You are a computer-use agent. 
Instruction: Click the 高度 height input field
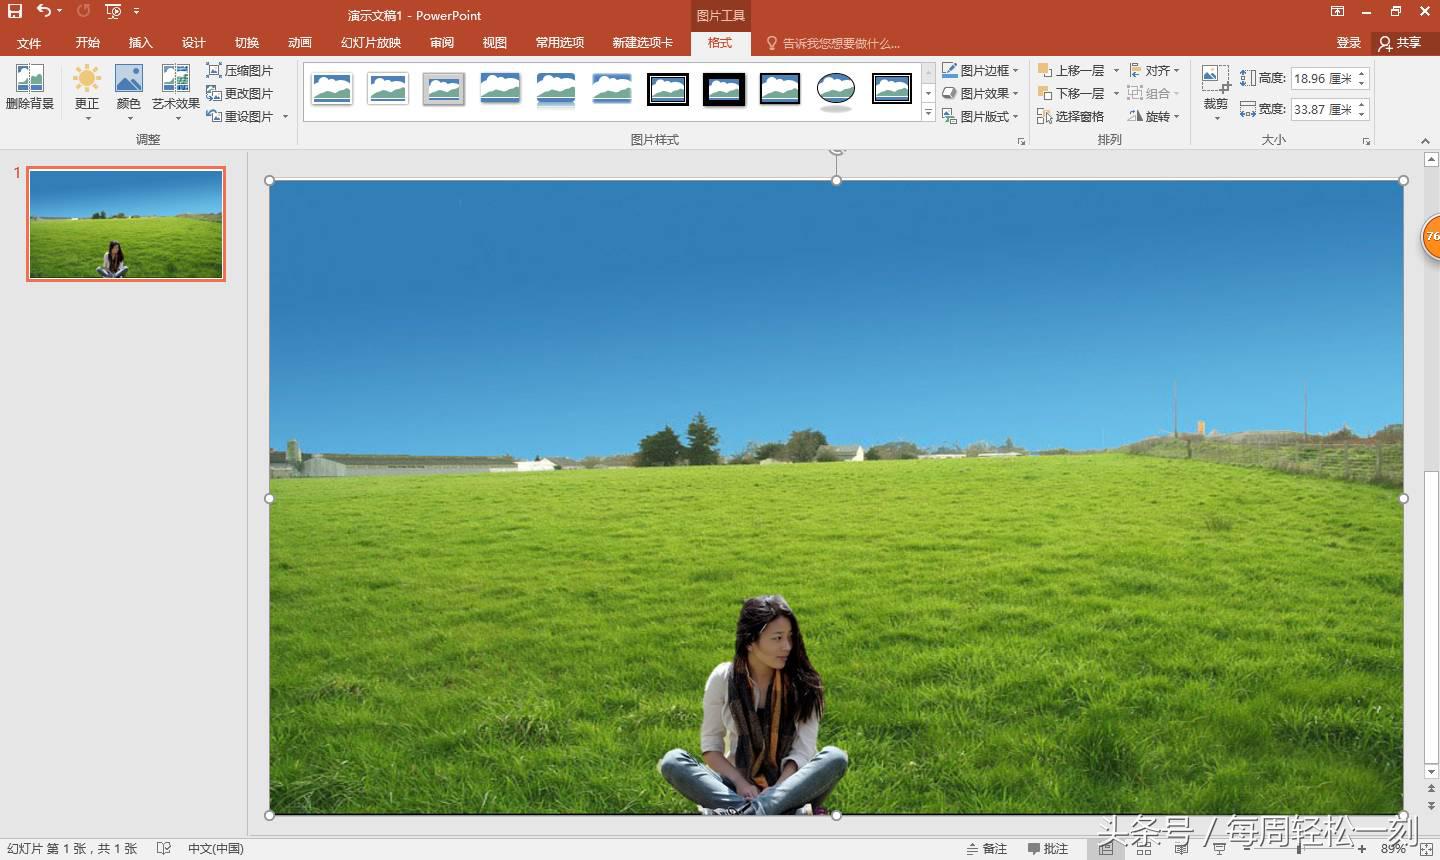pyautogui.click(x=1323, y=78)
